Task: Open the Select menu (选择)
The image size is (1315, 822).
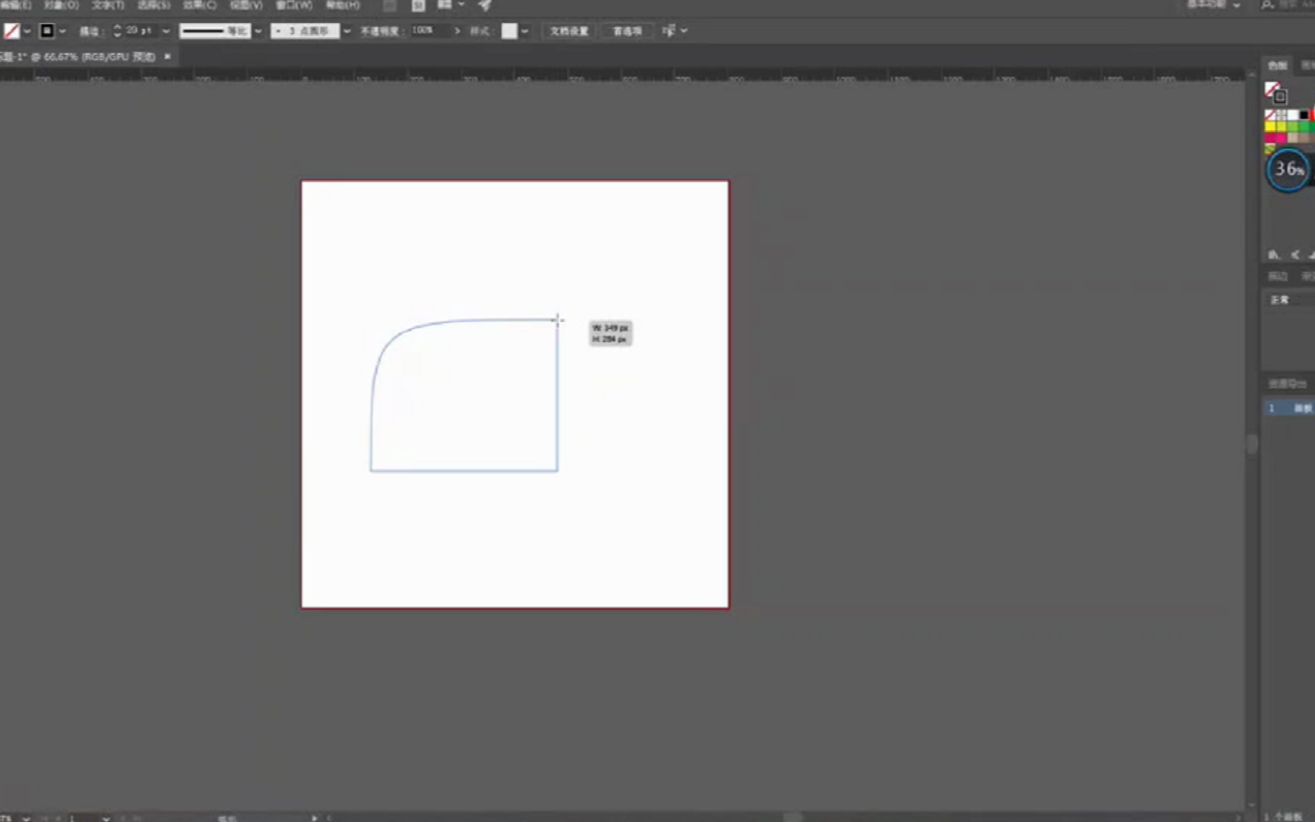Action: click(x=153, y=5)
